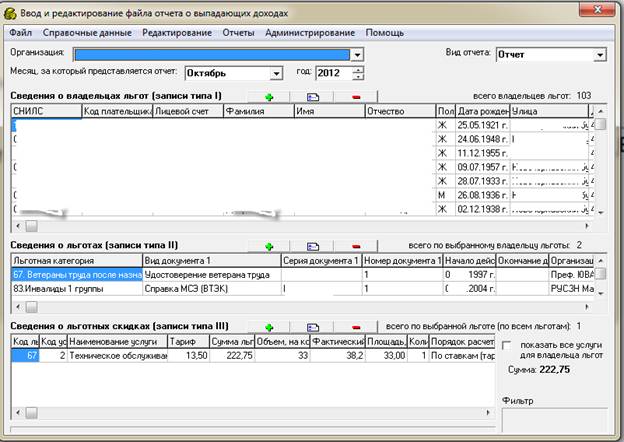This screenshot has width=624, height=442.
Task: Add a new discount record (type III)
Action: (269, 327)
